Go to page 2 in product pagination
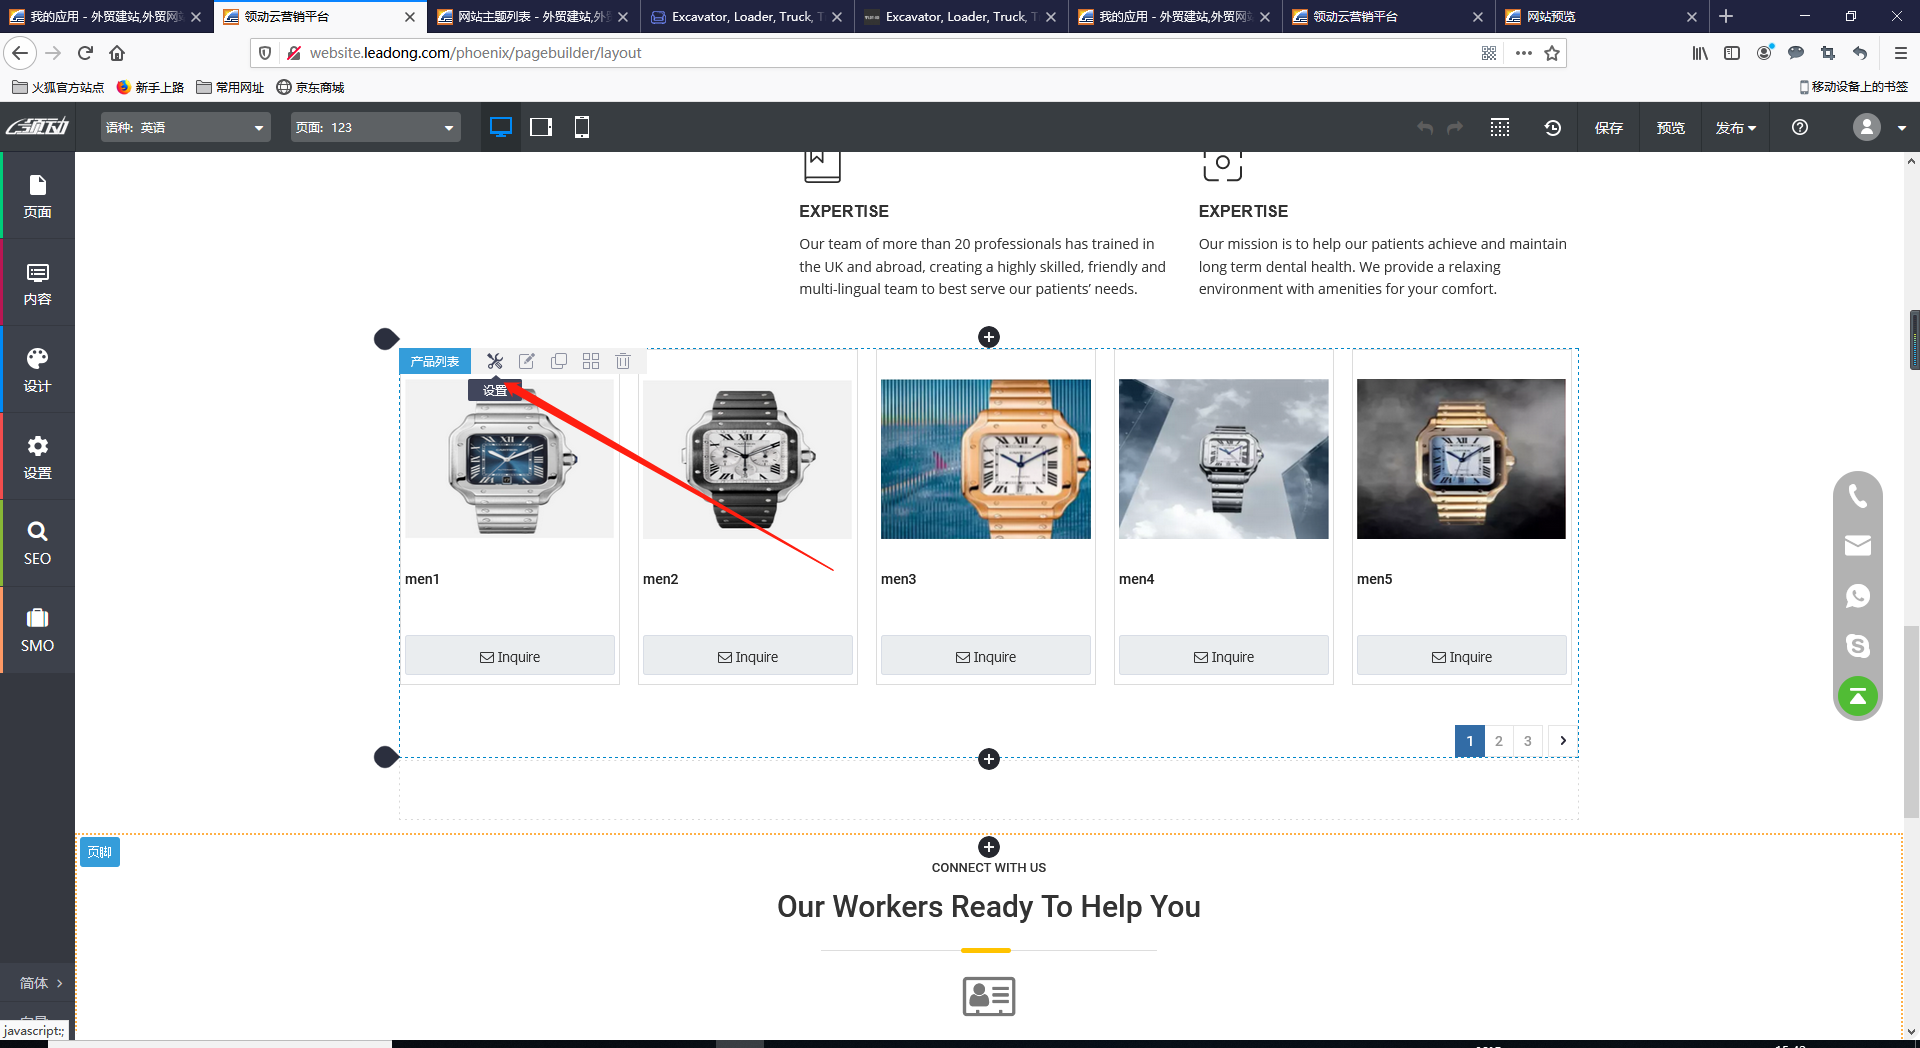Screen dimensions: 1920x1048 (x=1498, y=741)
